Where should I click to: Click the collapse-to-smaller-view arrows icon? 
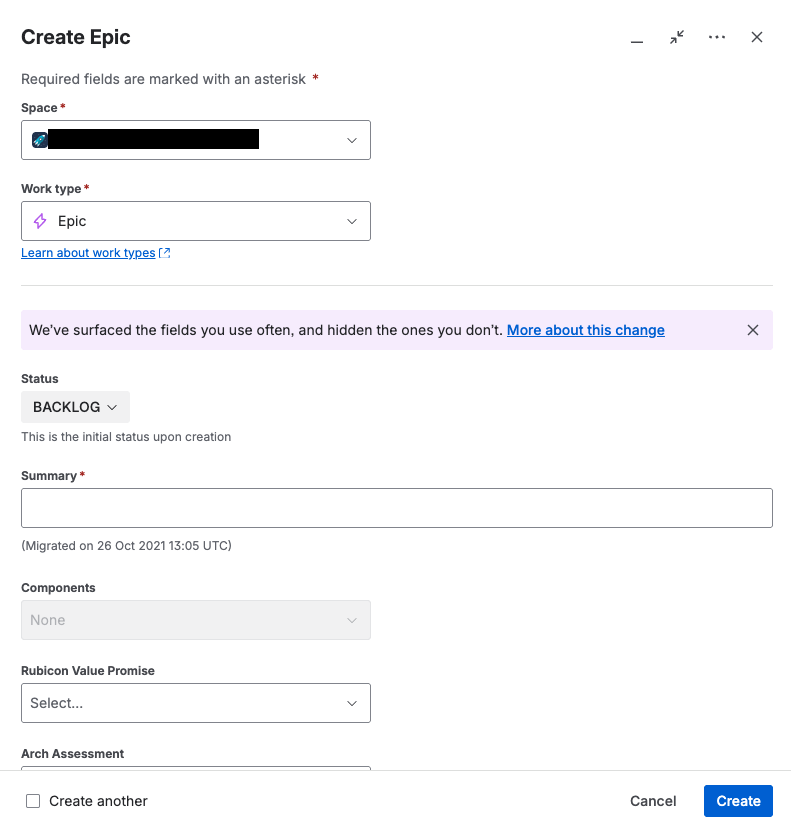coord(677,37)
